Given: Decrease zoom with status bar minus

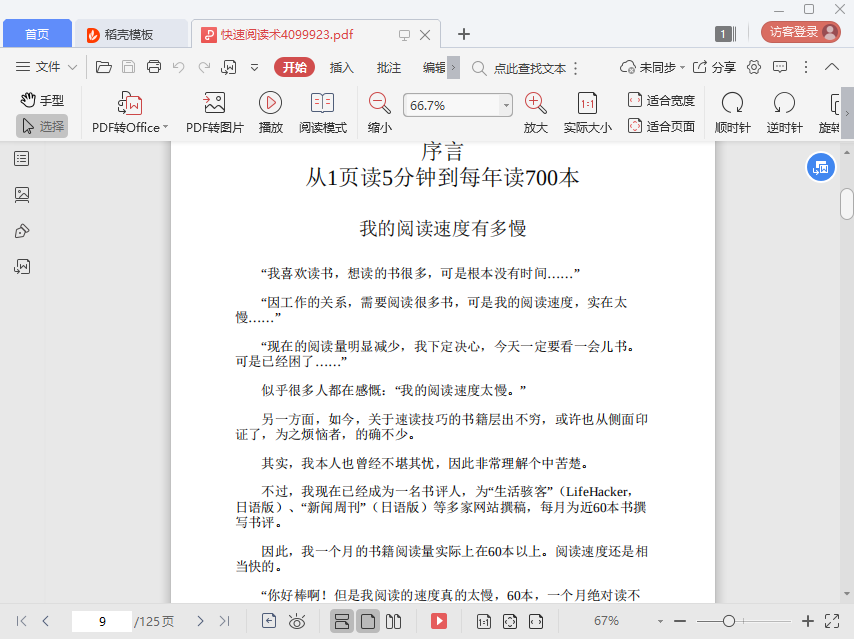Looking at the screenshot, I should tap(680, 621).
